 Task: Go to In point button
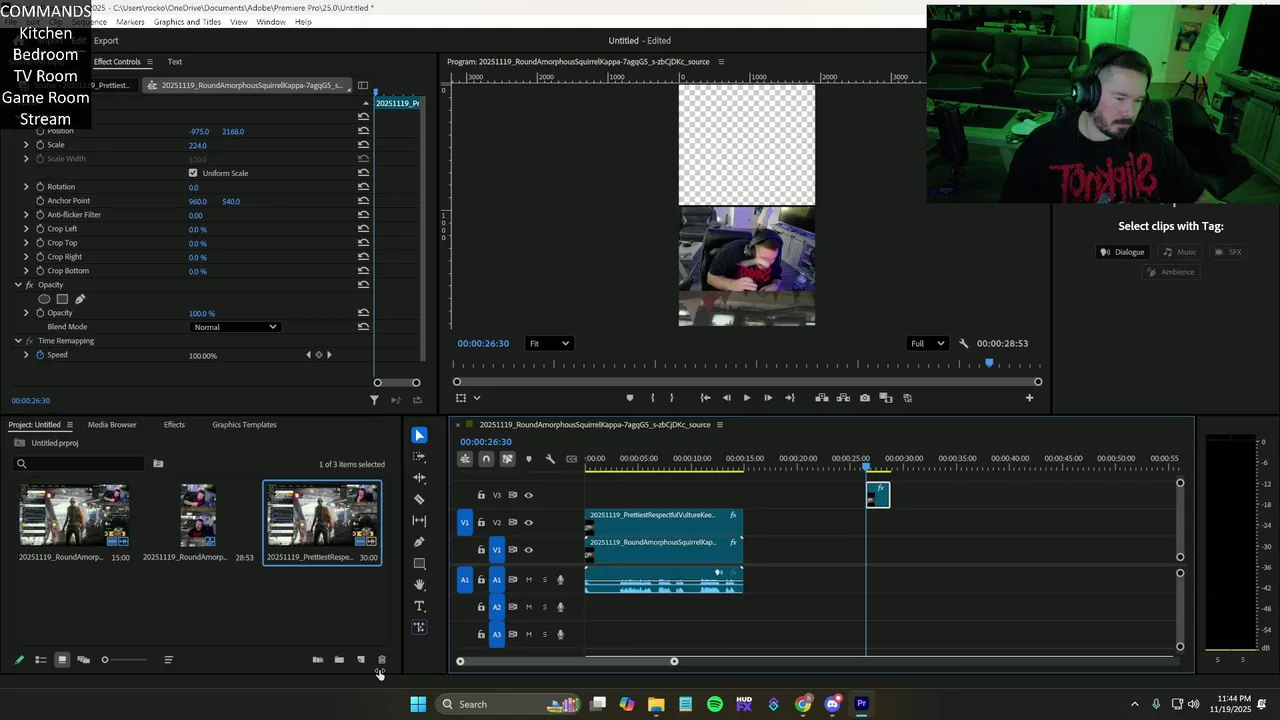[705, 398]
